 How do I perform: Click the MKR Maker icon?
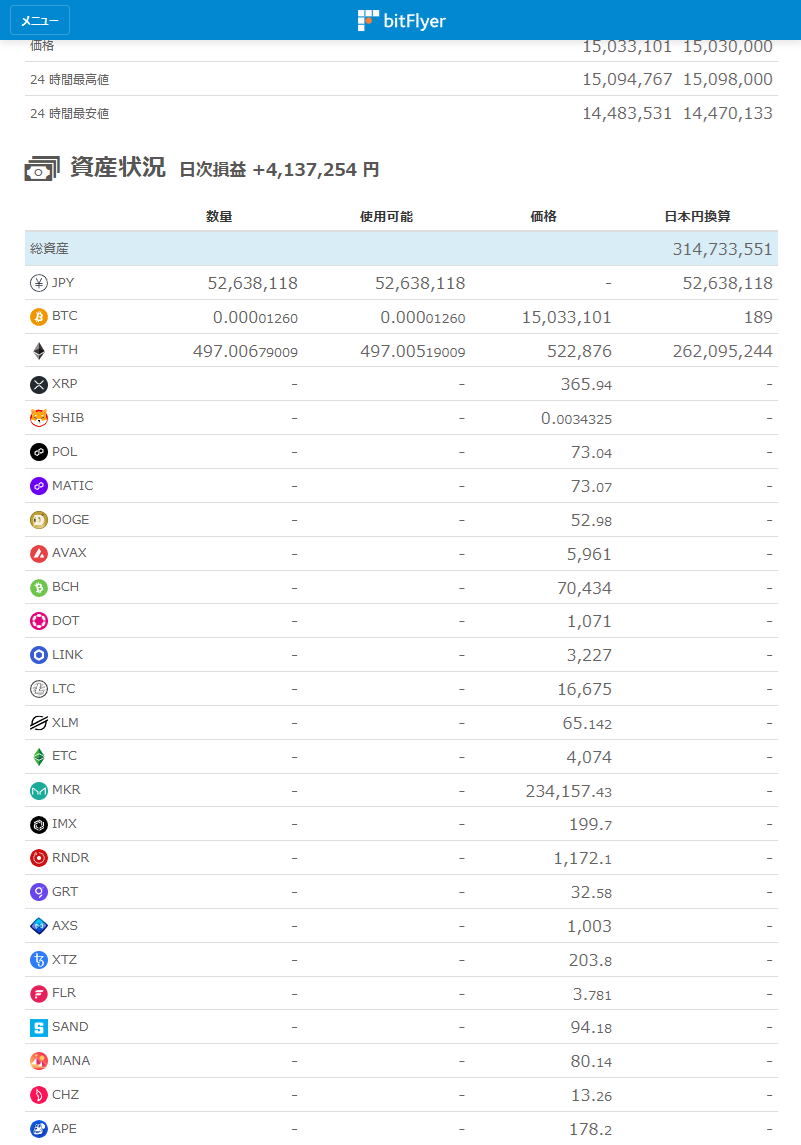[x=39, y=791]
